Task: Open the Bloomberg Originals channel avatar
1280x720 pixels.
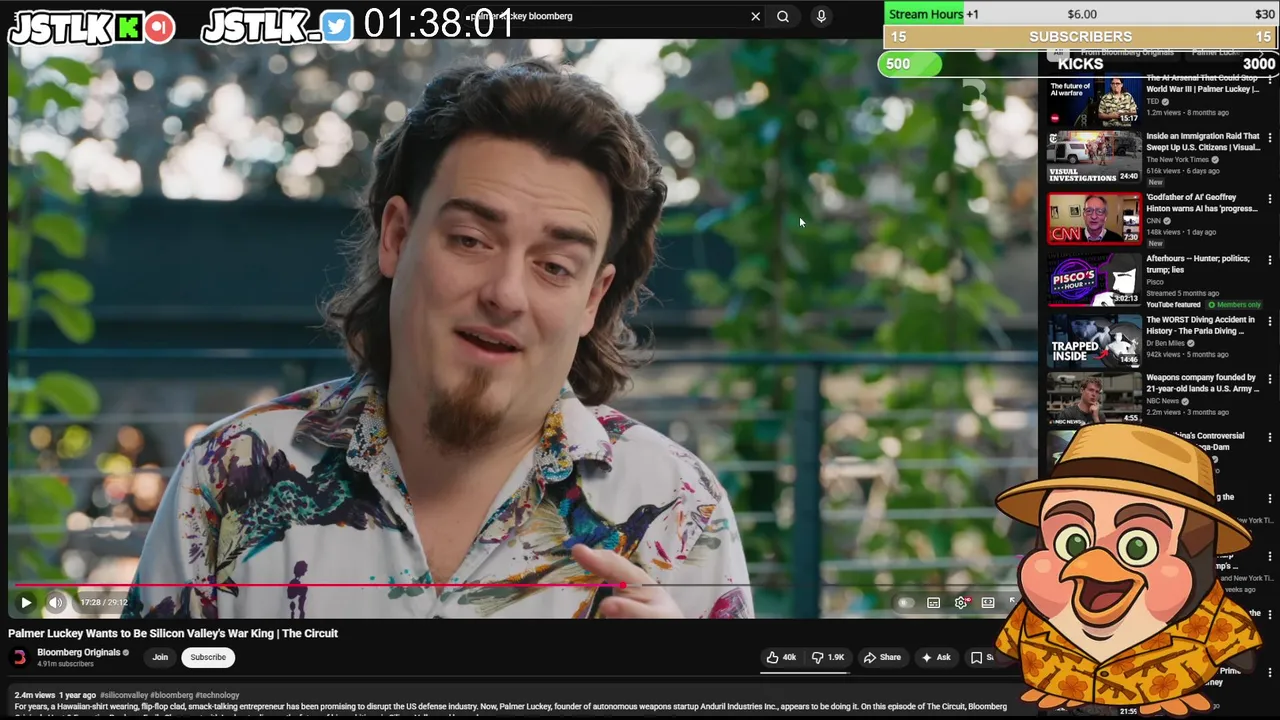Action: click(19, 657)
